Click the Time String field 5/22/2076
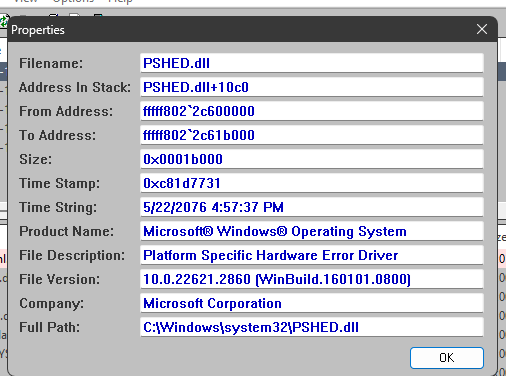506x376 pixels. 312,207
